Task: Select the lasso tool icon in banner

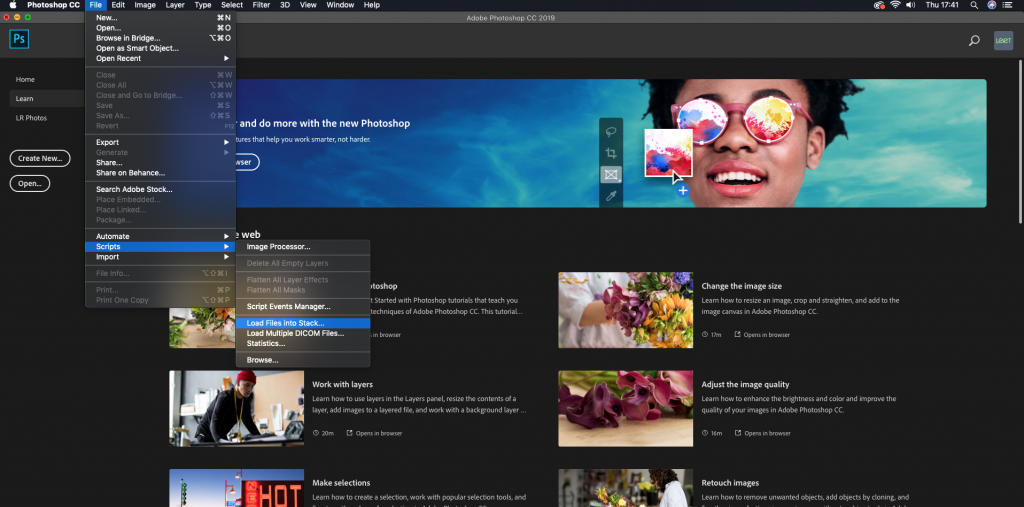Action: click(611, 131)
